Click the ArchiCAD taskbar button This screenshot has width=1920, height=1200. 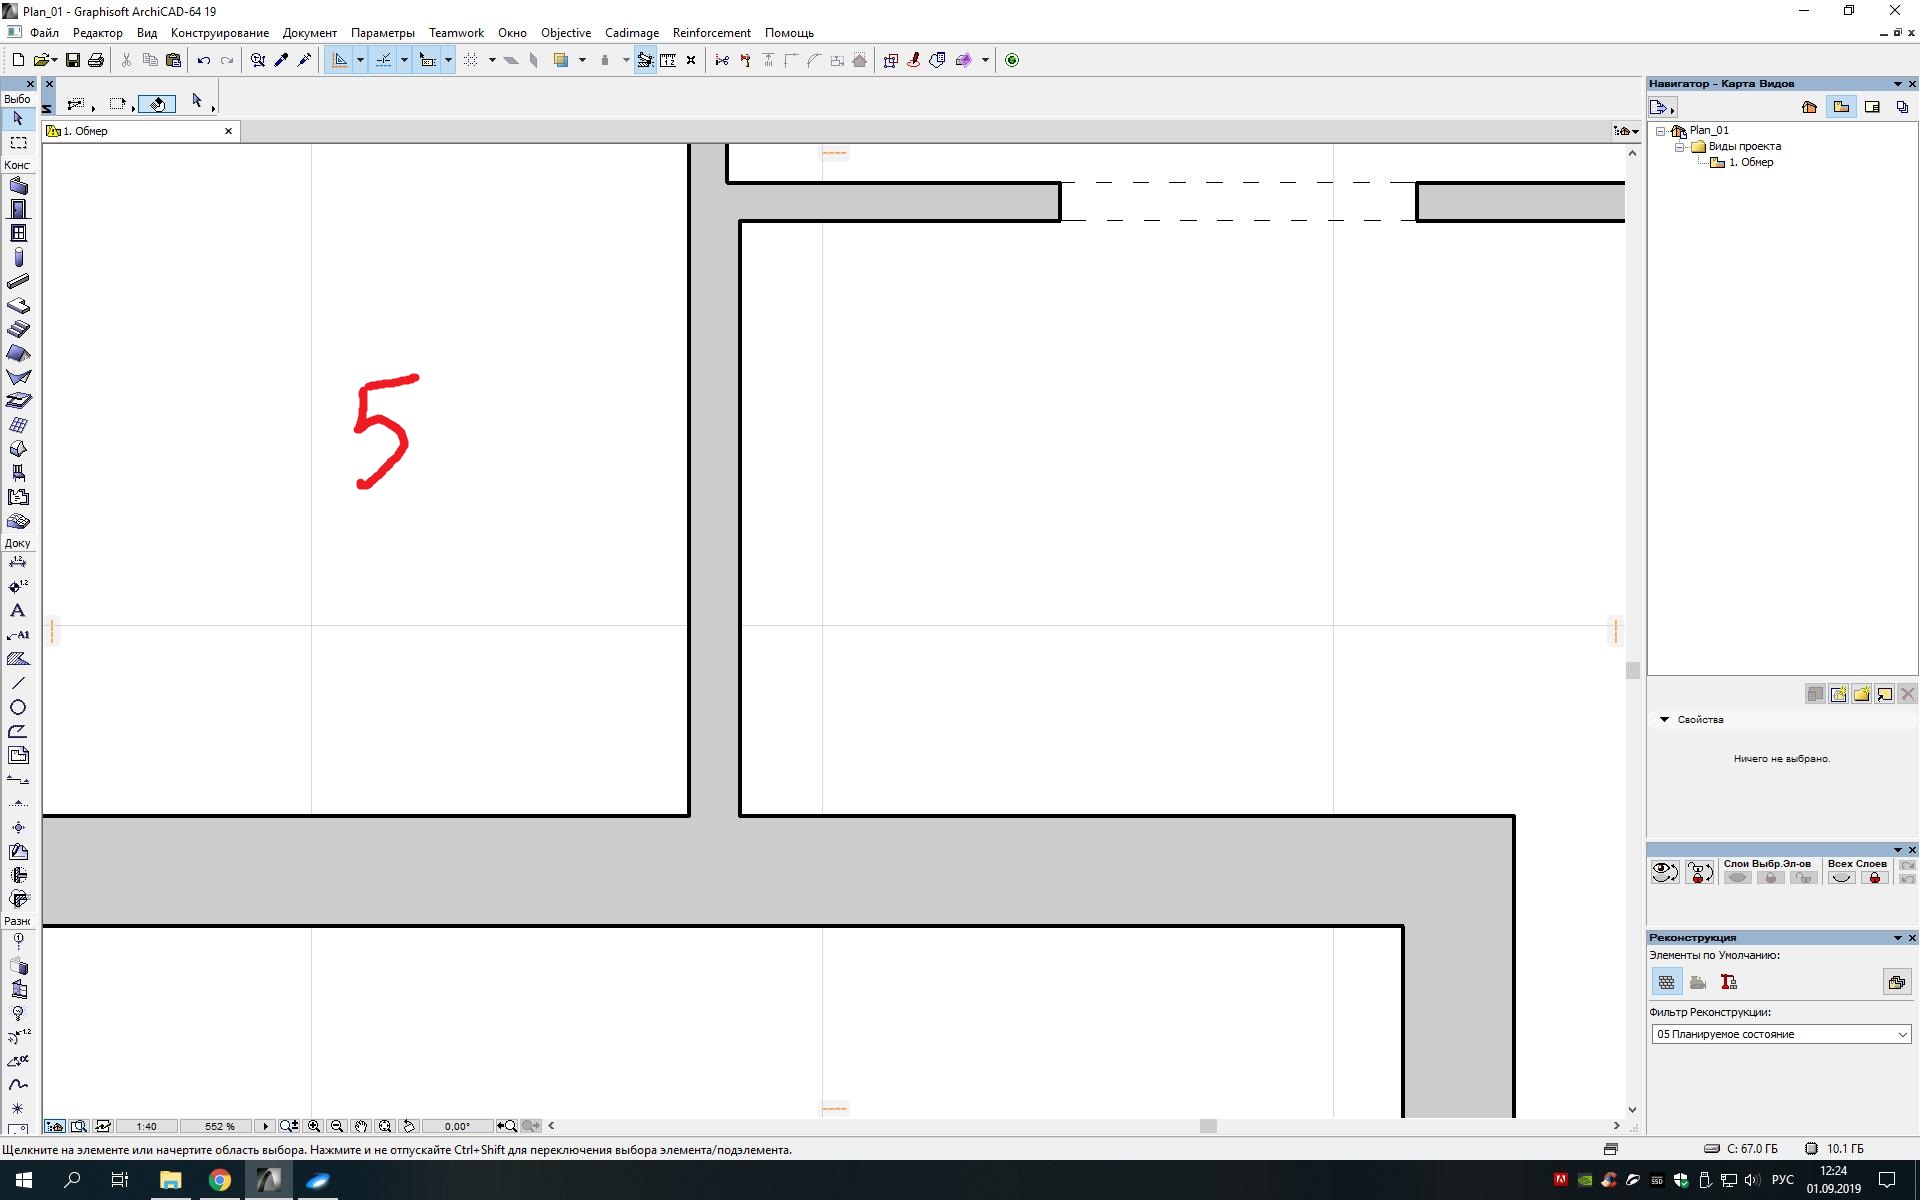(270, 1179)
